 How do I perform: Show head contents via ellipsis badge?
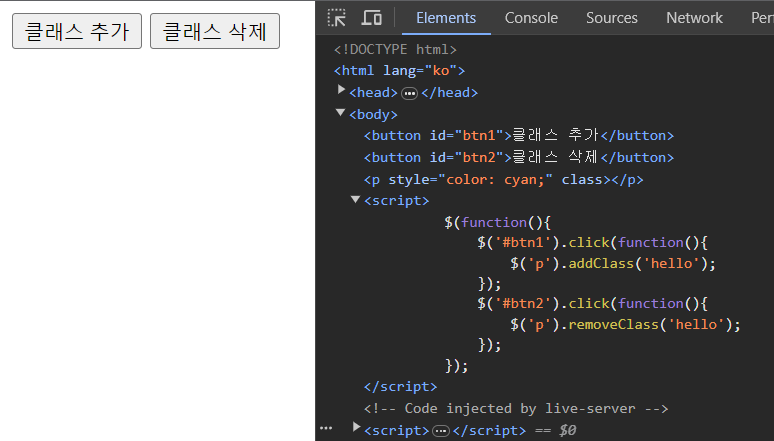(409, 93)
